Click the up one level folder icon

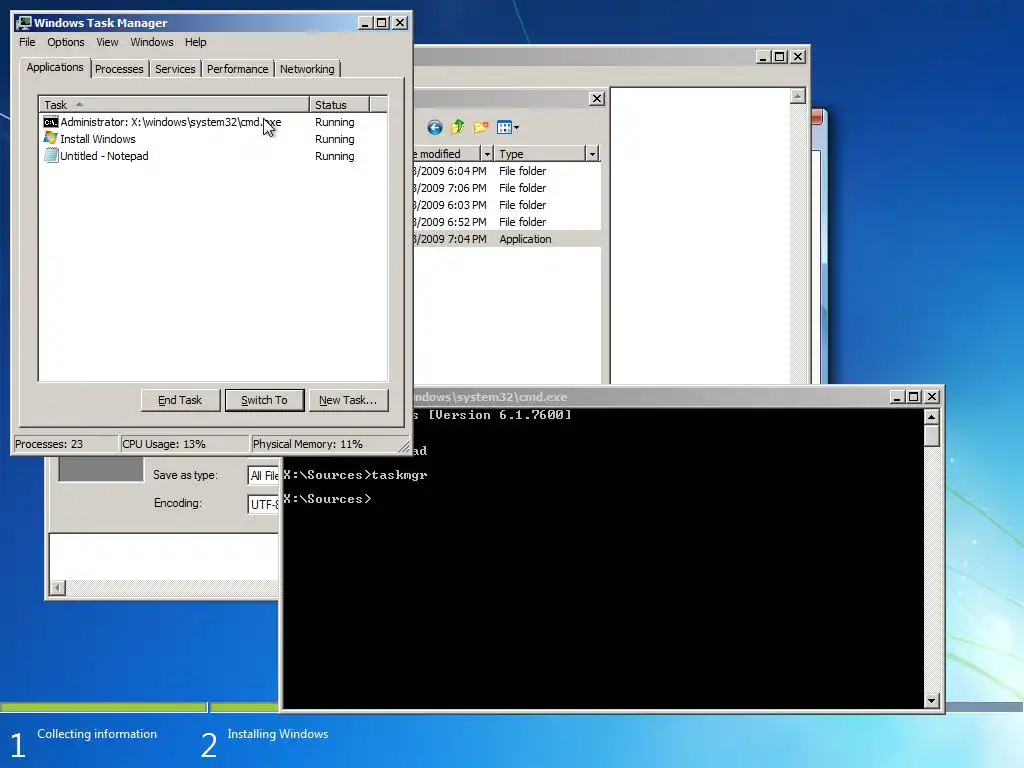pyautogui.click(x=458, y=127)
